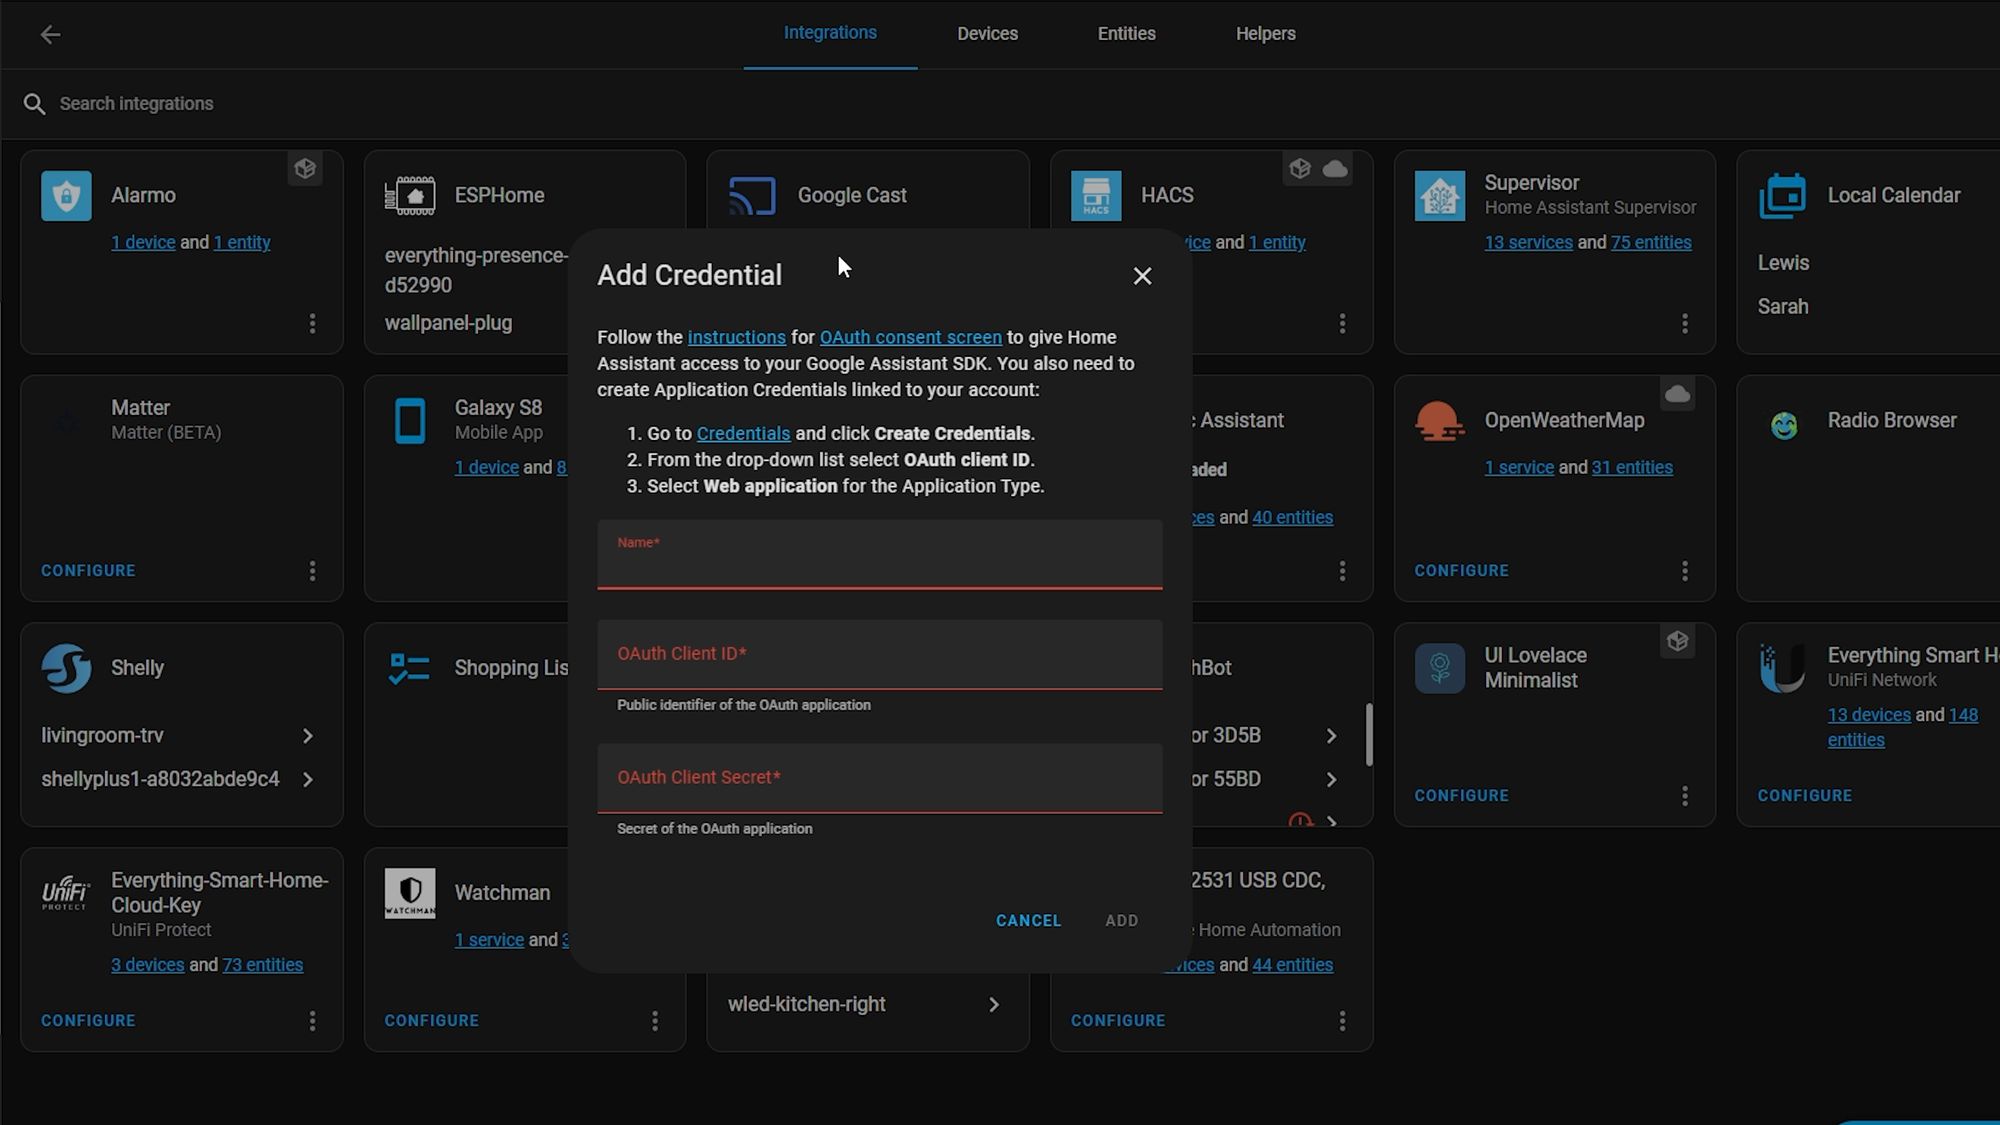This screenshot has height=1125, width=2000.
Task: Click the Credentials hyperlink in dialog
Action: (x=743, y=433)
